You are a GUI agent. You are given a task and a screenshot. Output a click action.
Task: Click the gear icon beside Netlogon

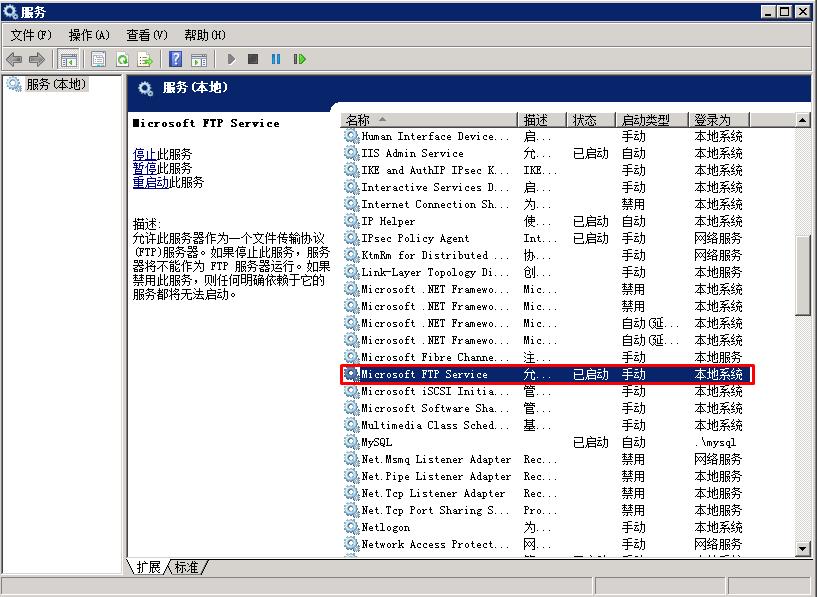pyautogui.click(x=351, y=527)
